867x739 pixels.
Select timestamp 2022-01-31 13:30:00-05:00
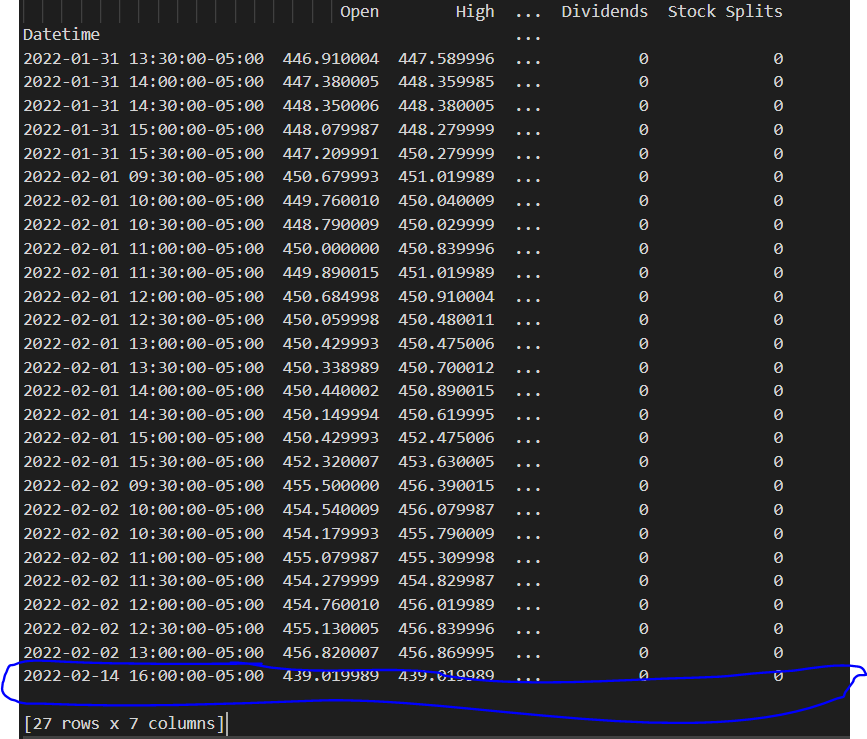(x=144, y=59)
